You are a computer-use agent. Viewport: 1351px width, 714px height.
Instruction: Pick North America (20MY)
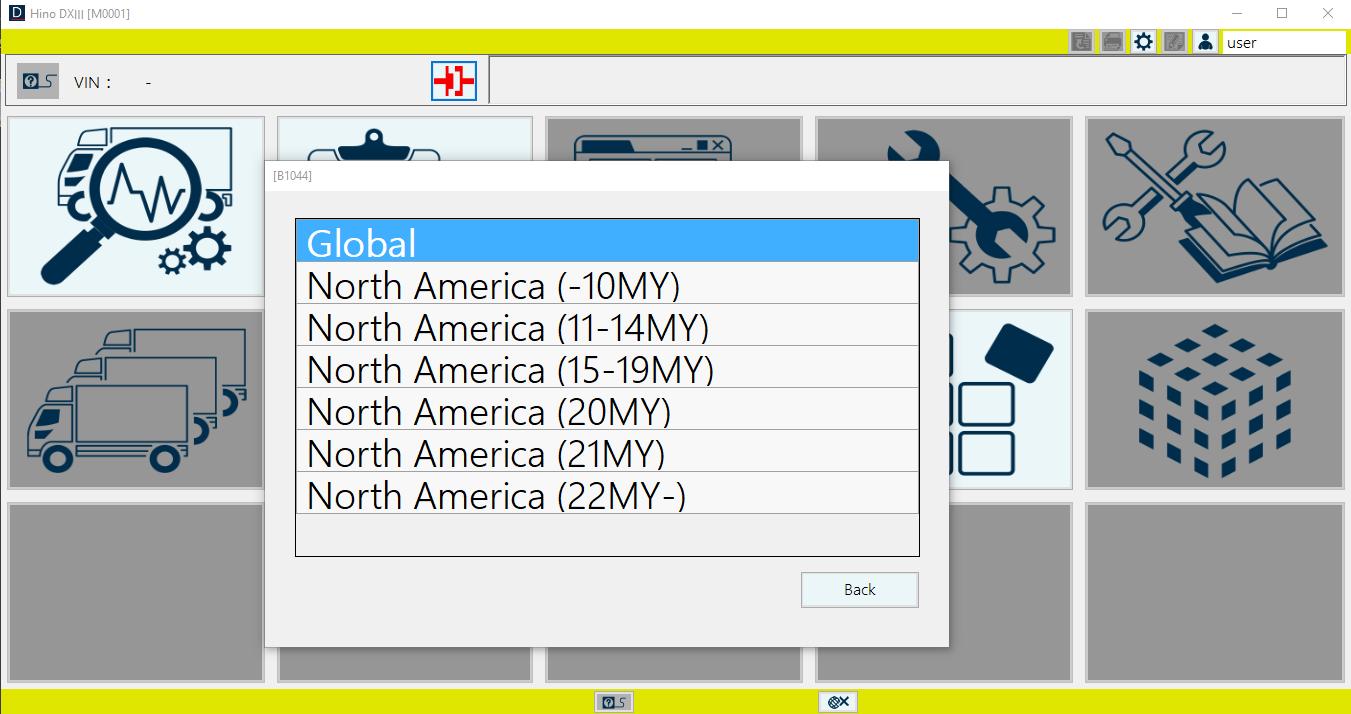pos(607,409)
